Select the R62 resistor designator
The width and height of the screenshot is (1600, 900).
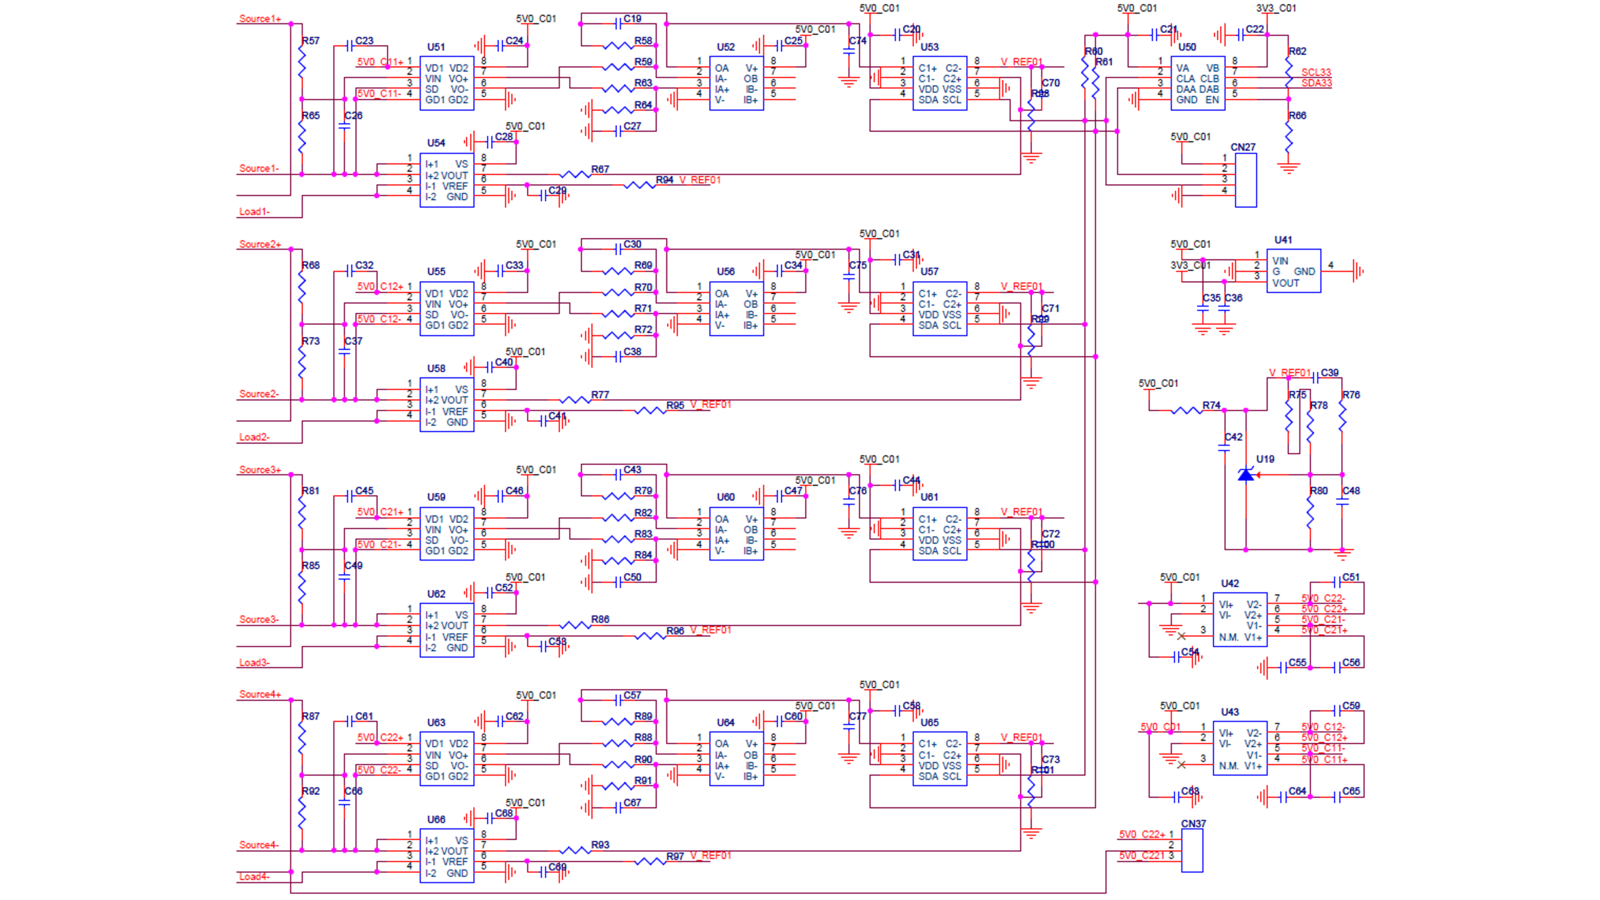(x=1297, y=51)
